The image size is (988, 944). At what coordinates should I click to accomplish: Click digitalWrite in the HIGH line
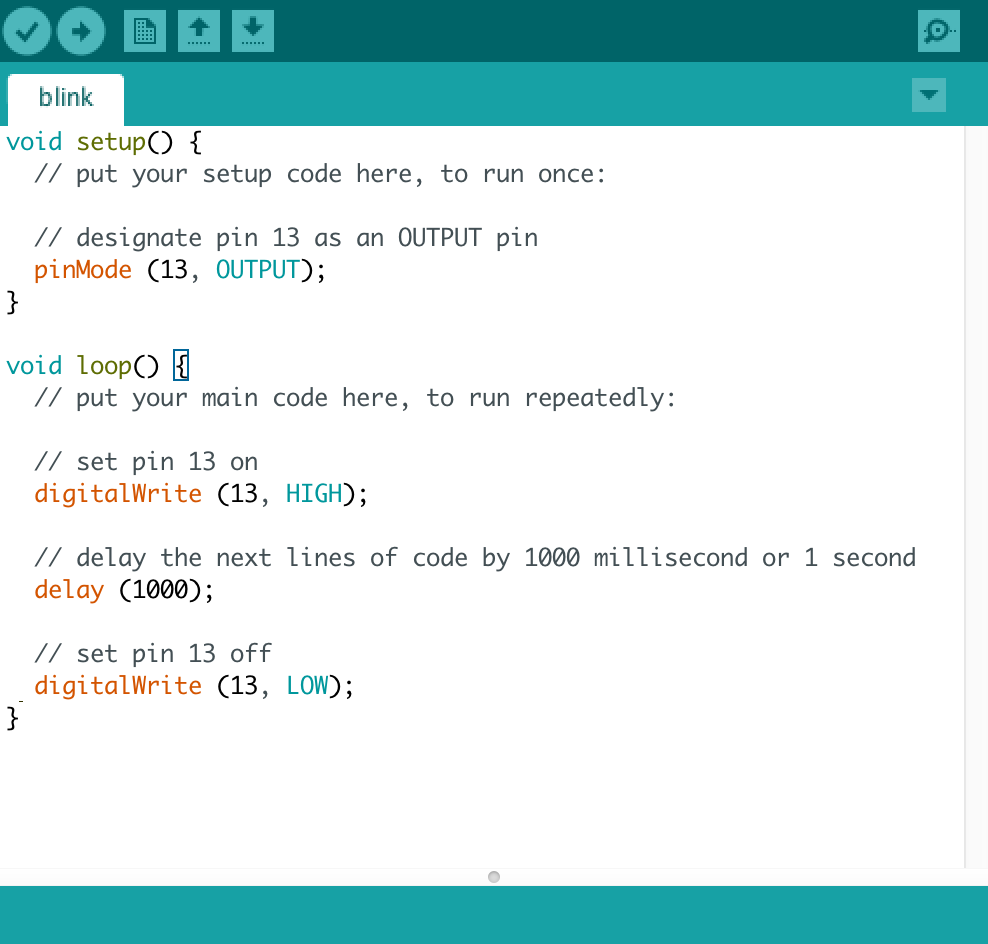tap(118, 493)
